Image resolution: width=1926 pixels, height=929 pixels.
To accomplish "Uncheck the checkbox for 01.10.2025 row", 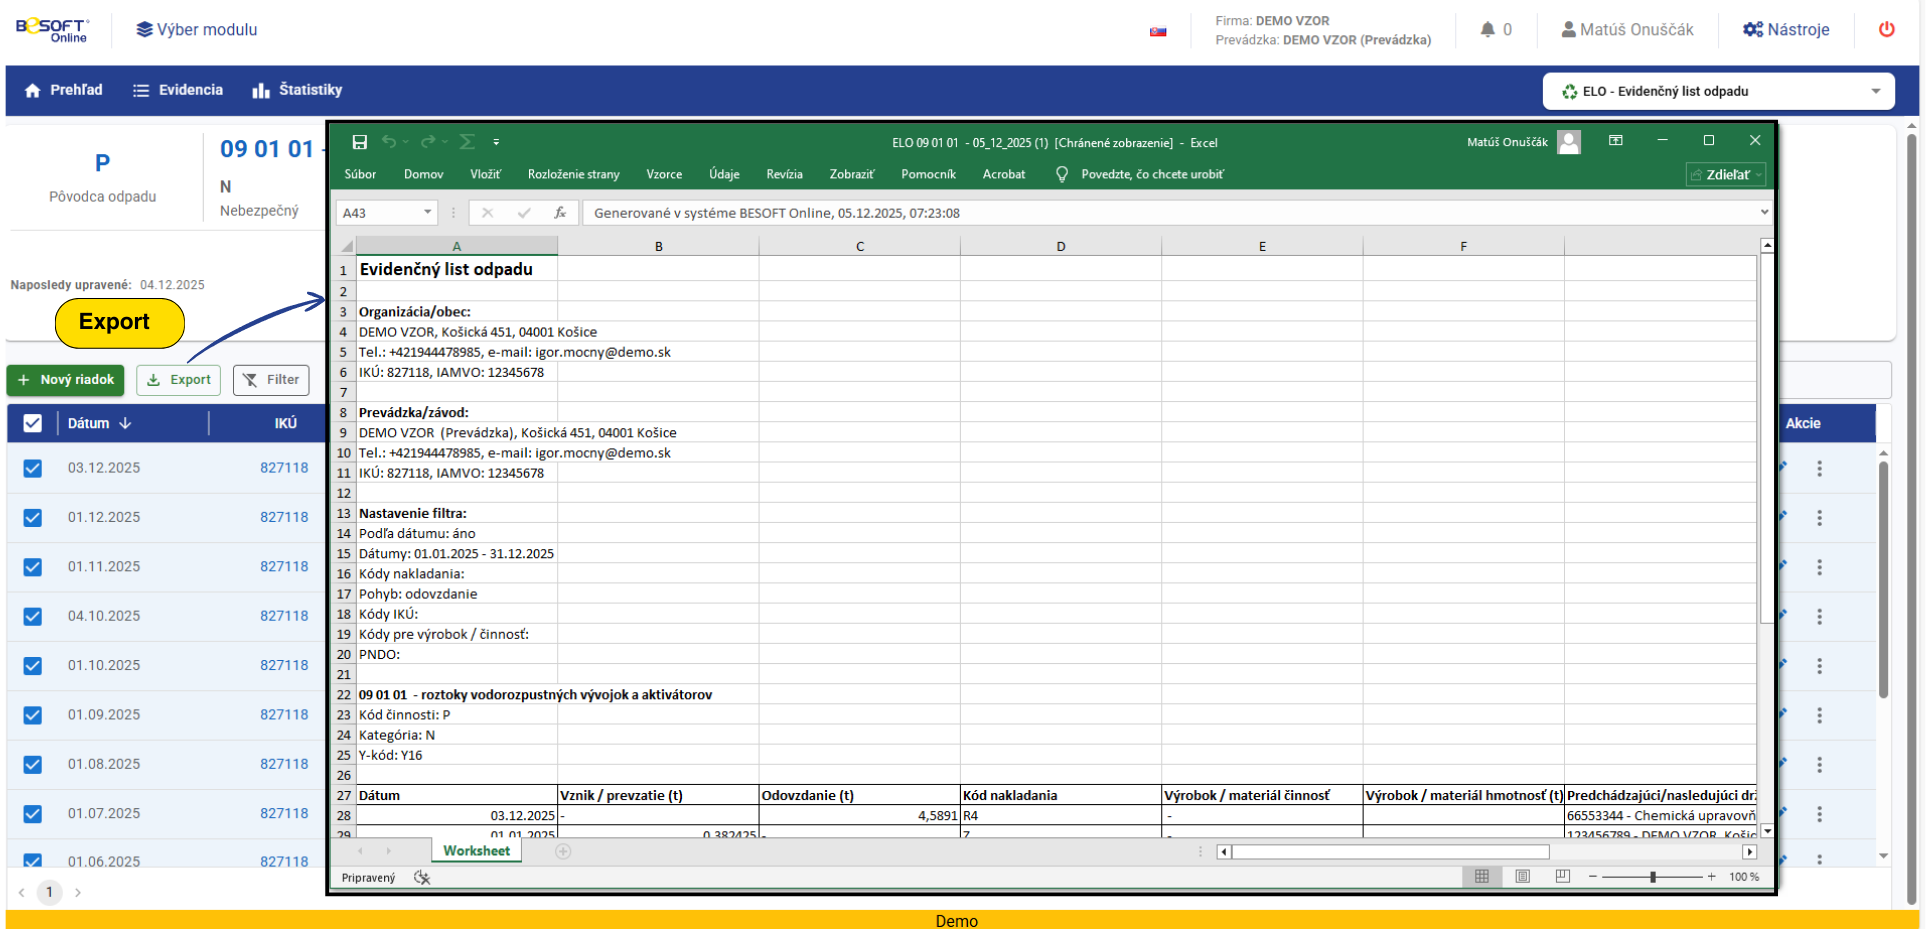I will click(33, 666).
